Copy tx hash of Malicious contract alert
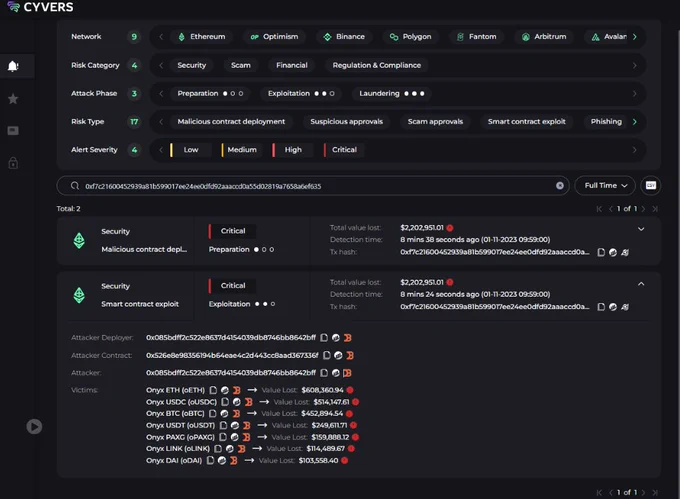Screen dimensions: 680x499 (601, 252)
